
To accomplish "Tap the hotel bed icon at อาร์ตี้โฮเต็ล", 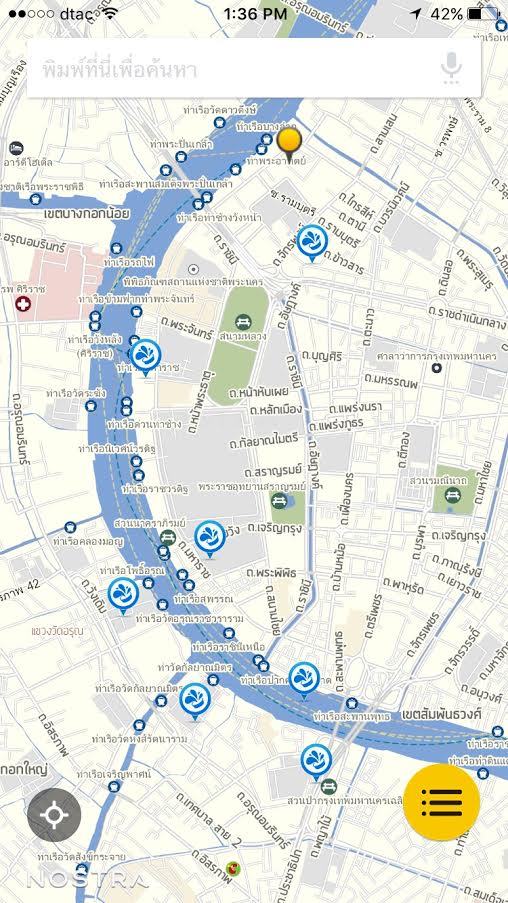I will 16,149.
